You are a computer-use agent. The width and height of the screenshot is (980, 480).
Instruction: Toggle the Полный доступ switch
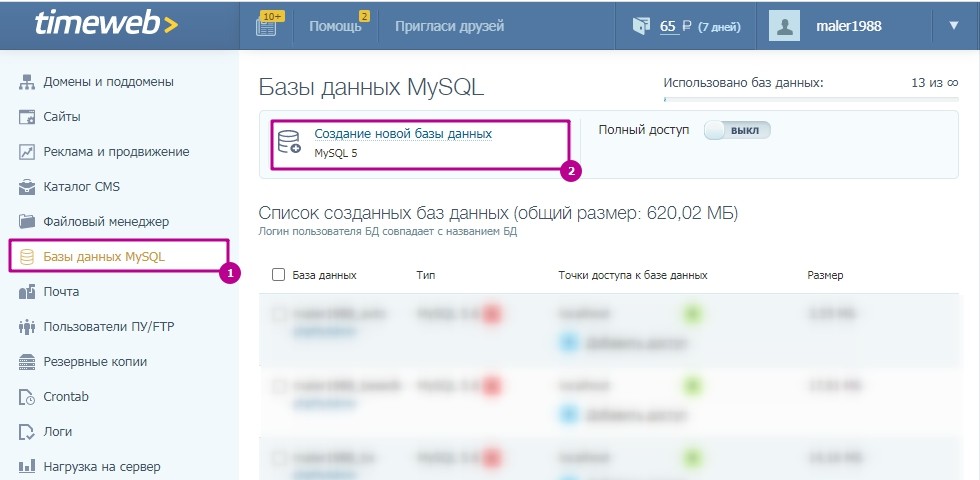(x=738, y=130)
